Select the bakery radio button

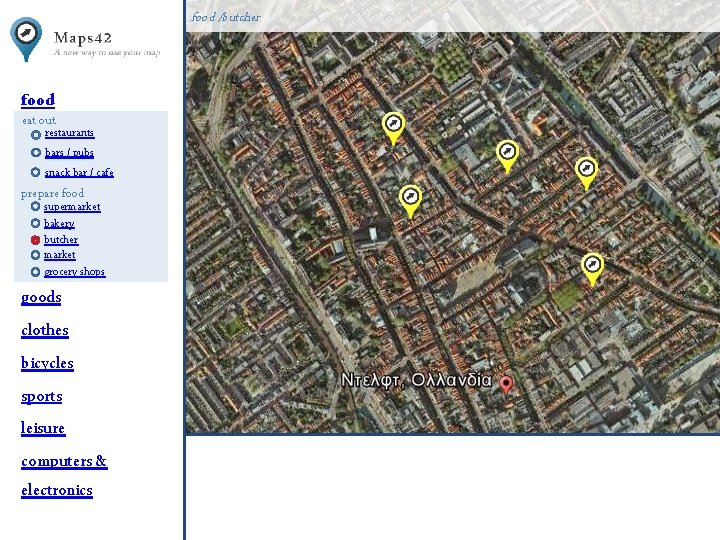(x=35, y=223)
